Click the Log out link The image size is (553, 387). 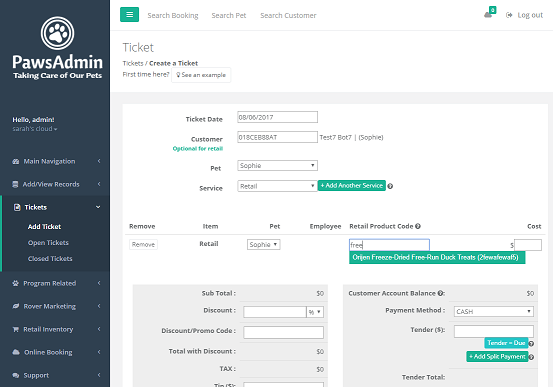pos(524,15)
